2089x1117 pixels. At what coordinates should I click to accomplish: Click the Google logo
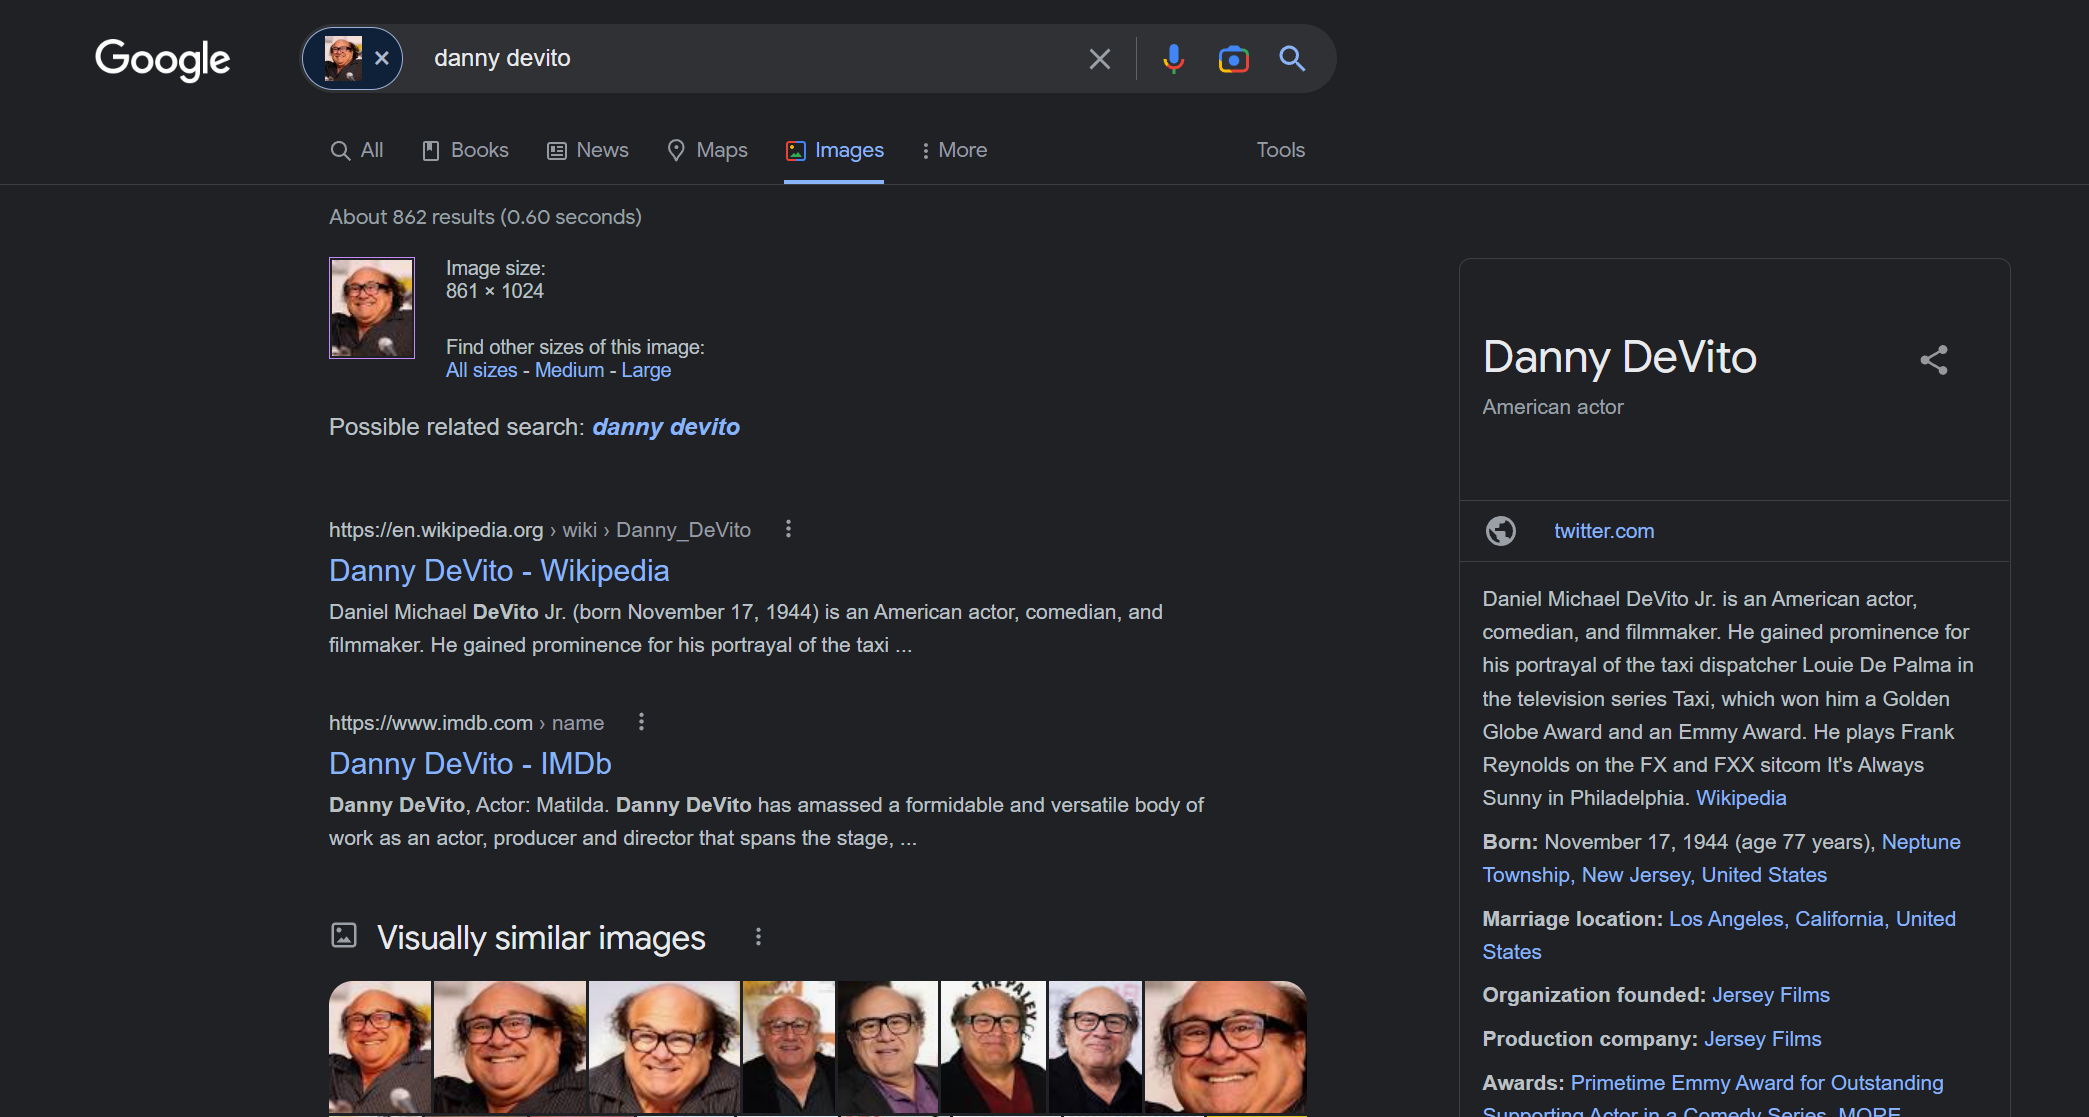click(163, 59)
